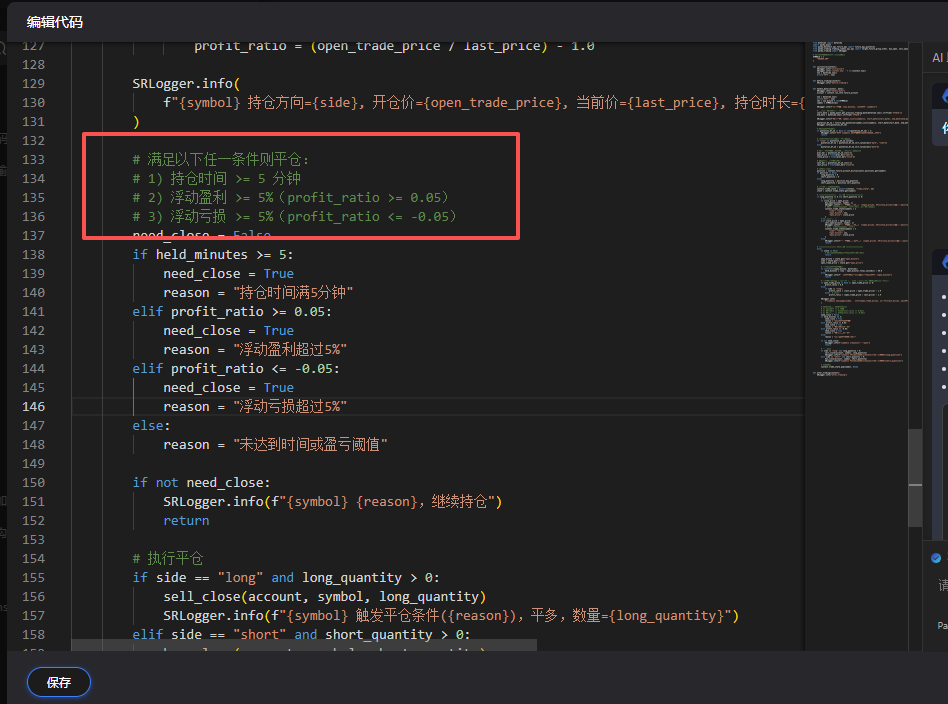Click line number 138 in the gutter
The height and width of the screenshot is (704, 948).
33,255
